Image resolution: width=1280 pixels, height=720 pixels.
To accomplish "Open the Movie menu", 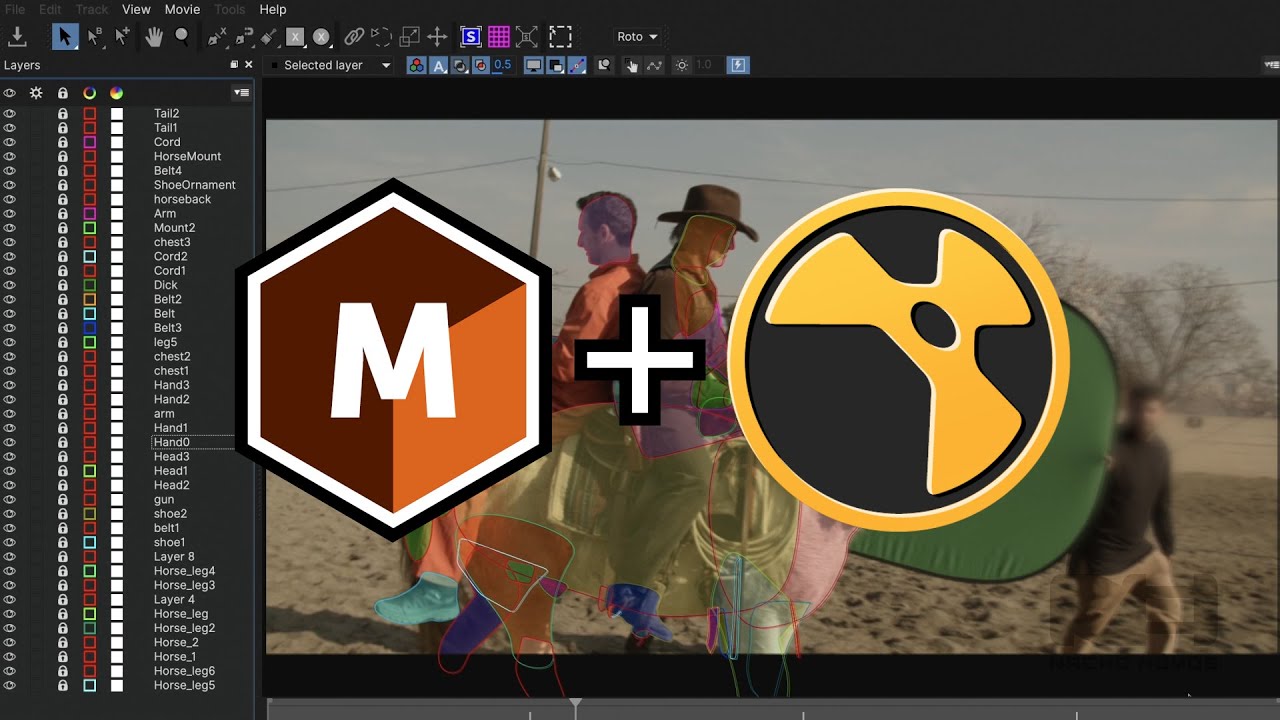I will [182, 9].
